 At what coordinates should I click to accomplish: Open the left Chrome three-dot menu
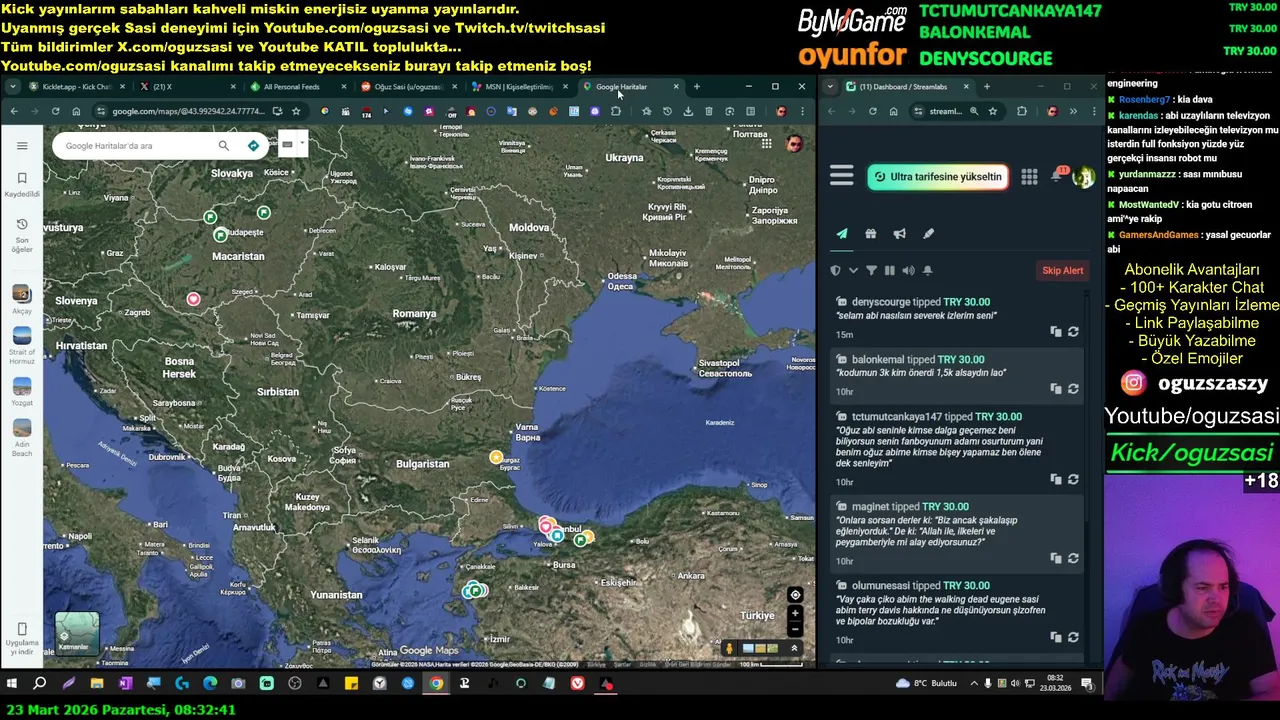(801, 111)
